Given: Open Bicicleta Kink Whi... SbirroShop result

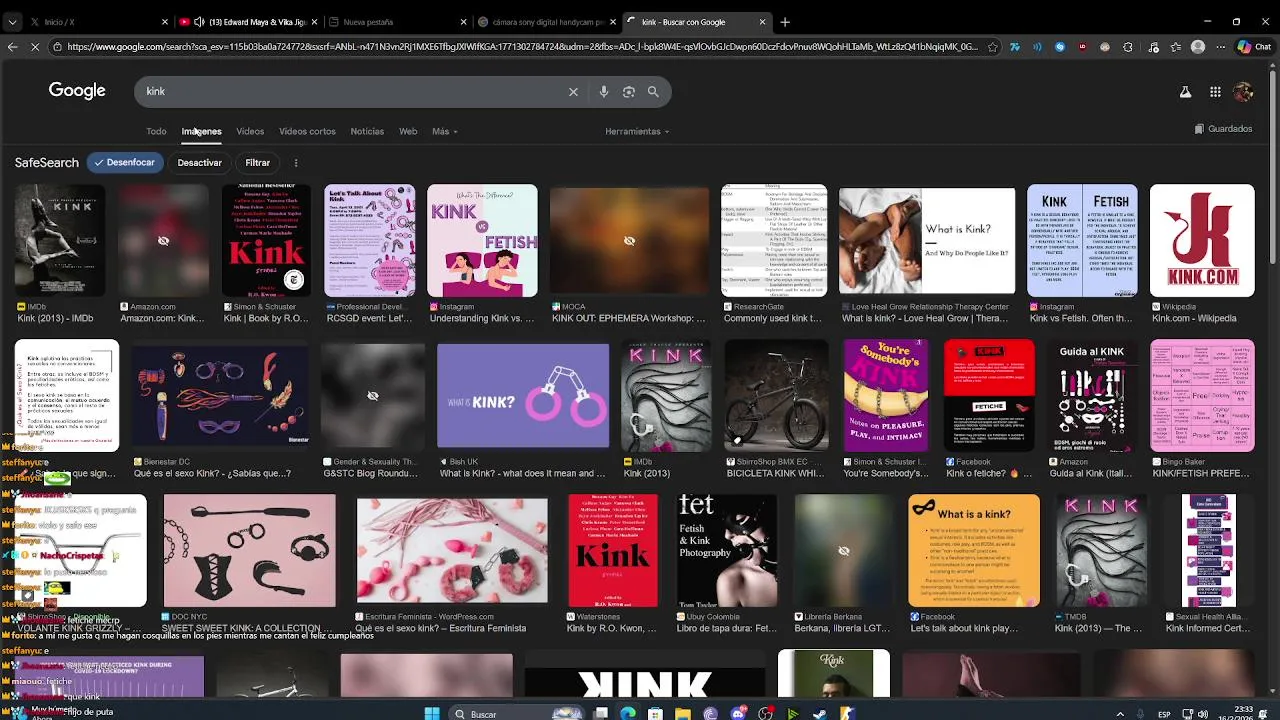Looking at the screenshot, I should (775, 473).
